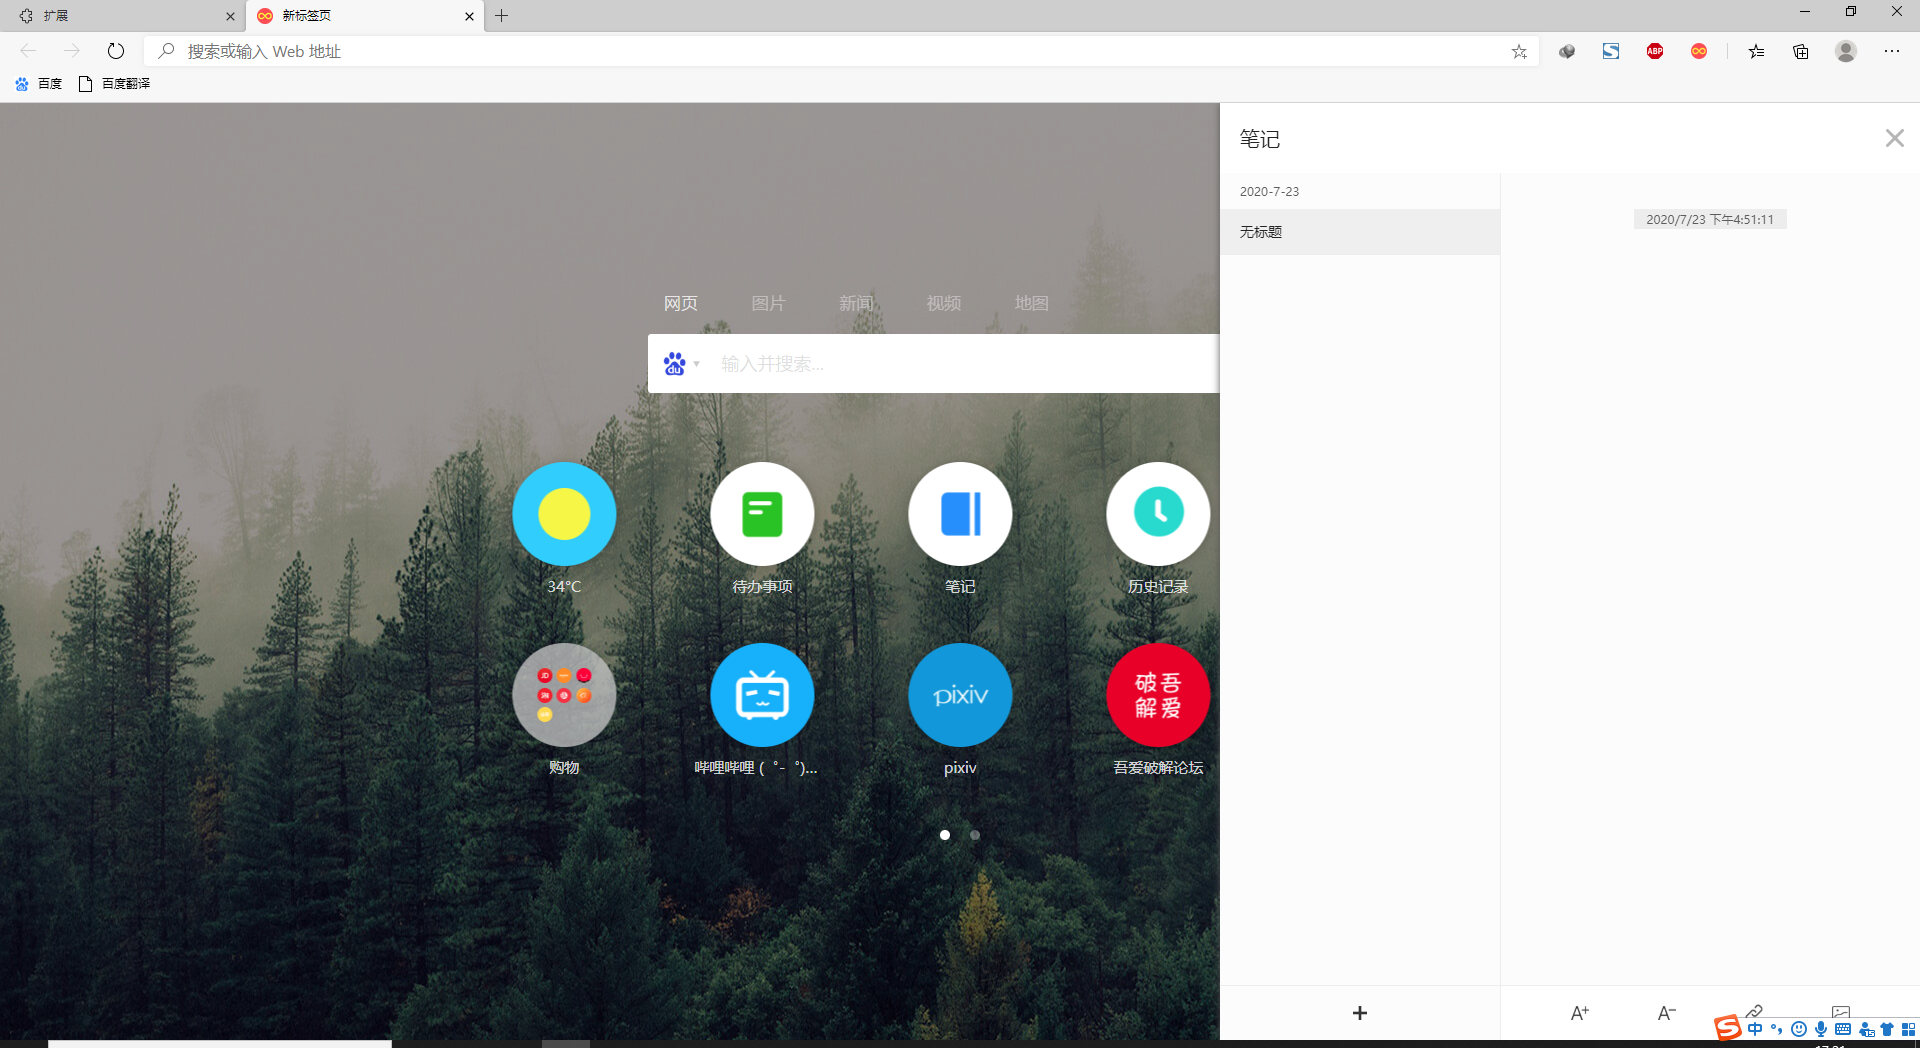The width and height of the screenshot is (1920, 1048).
Task: Open the browser settings and more menu
Action: (1891, 51)
